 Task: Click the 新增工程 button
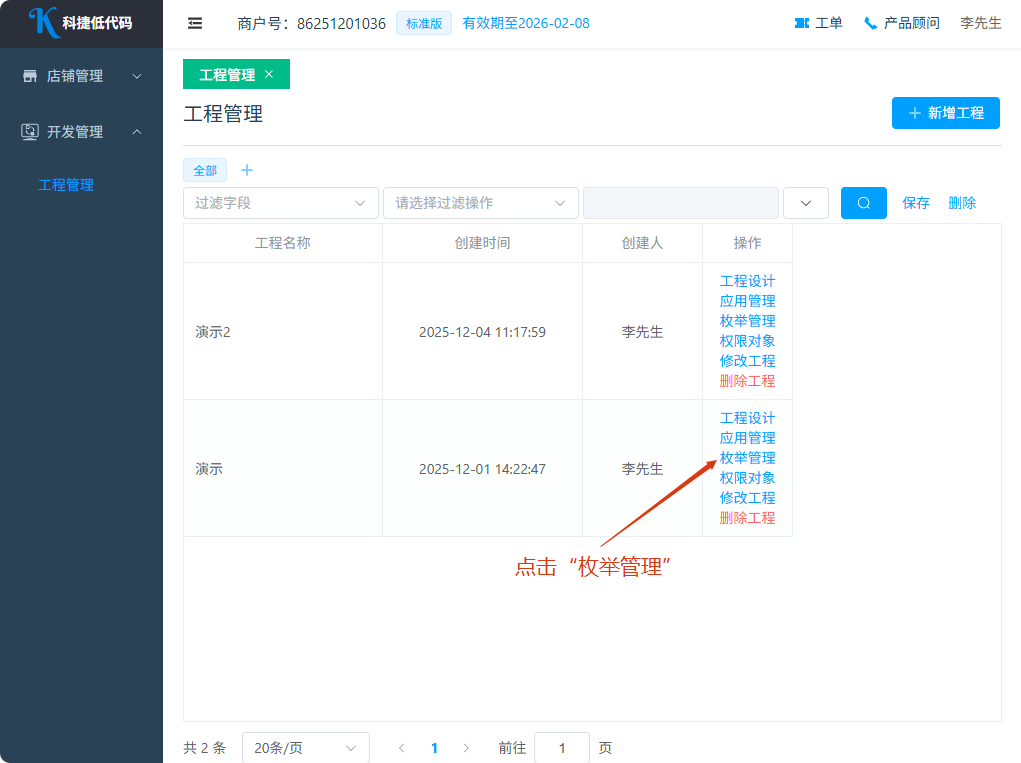[x=945, y=113]
